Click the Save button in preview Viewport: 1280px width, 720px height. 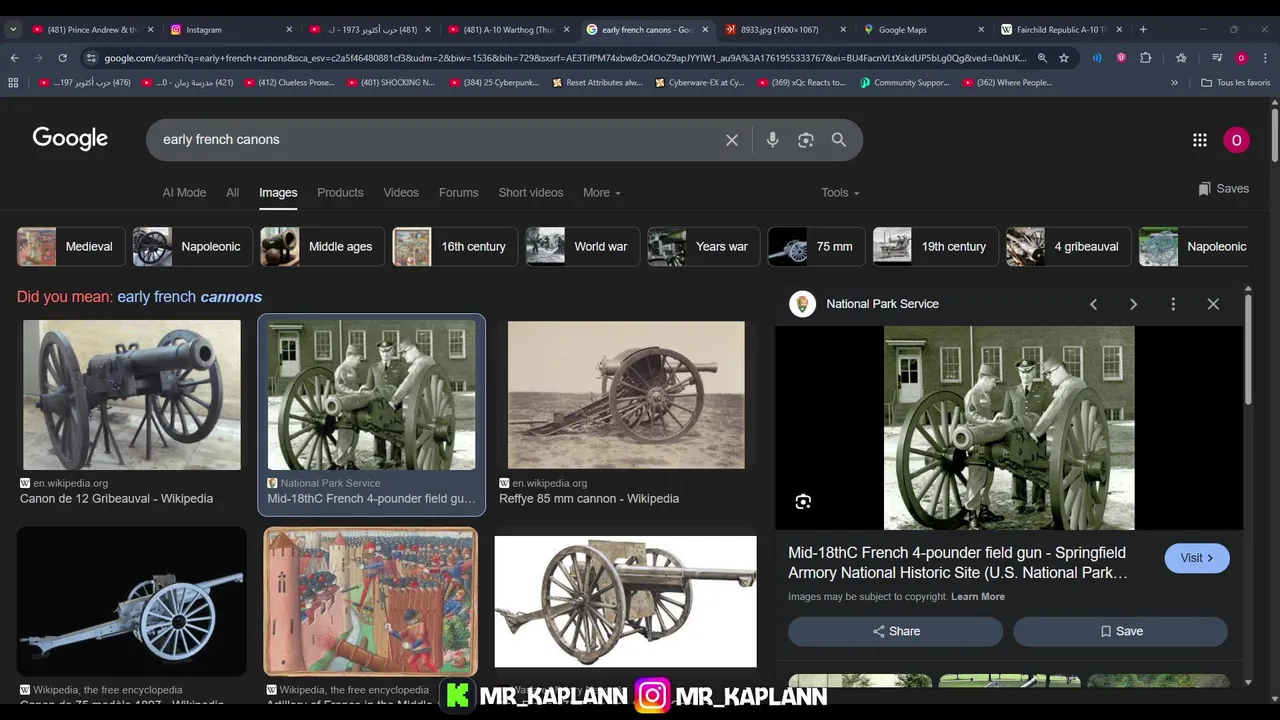point(1121,631)
